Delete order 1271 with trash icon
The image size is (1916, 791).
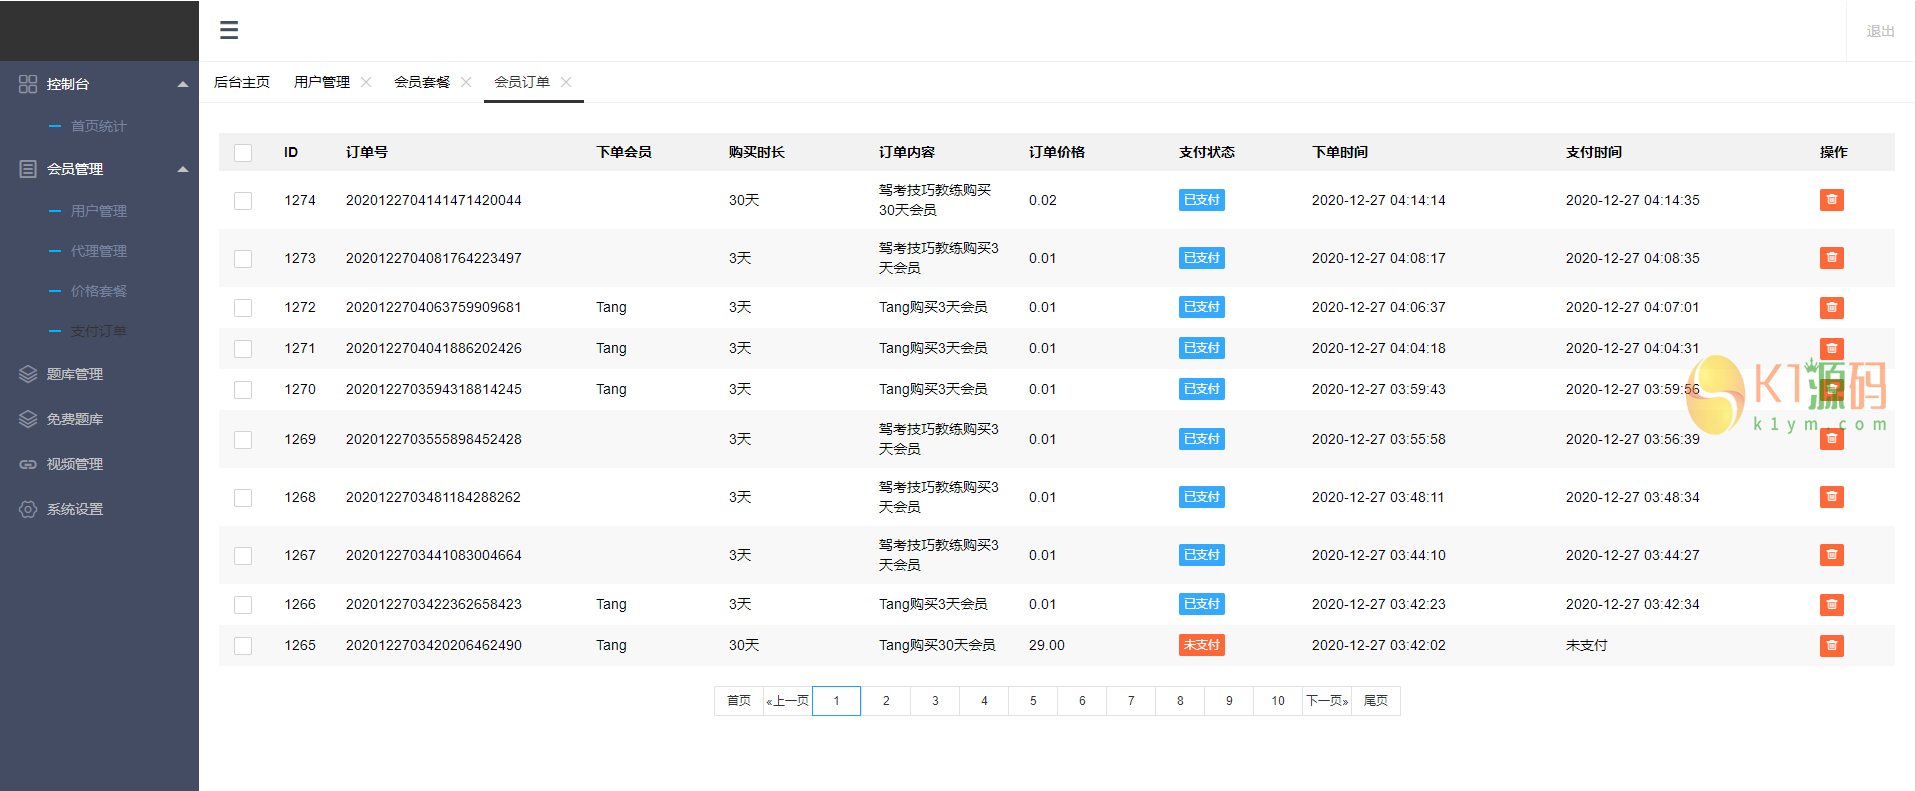point(1831,348)
